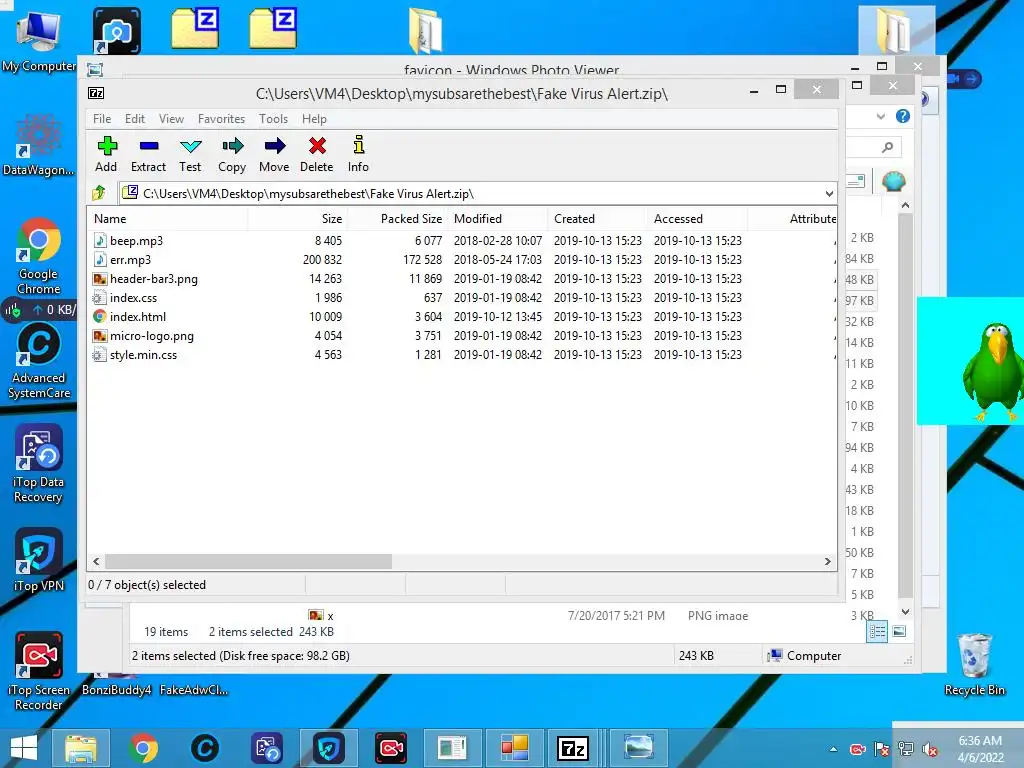The height and width of the screenshot is (768, 1024).
Task: Open Google Chrome desktop shortcut
Action: 39,257
